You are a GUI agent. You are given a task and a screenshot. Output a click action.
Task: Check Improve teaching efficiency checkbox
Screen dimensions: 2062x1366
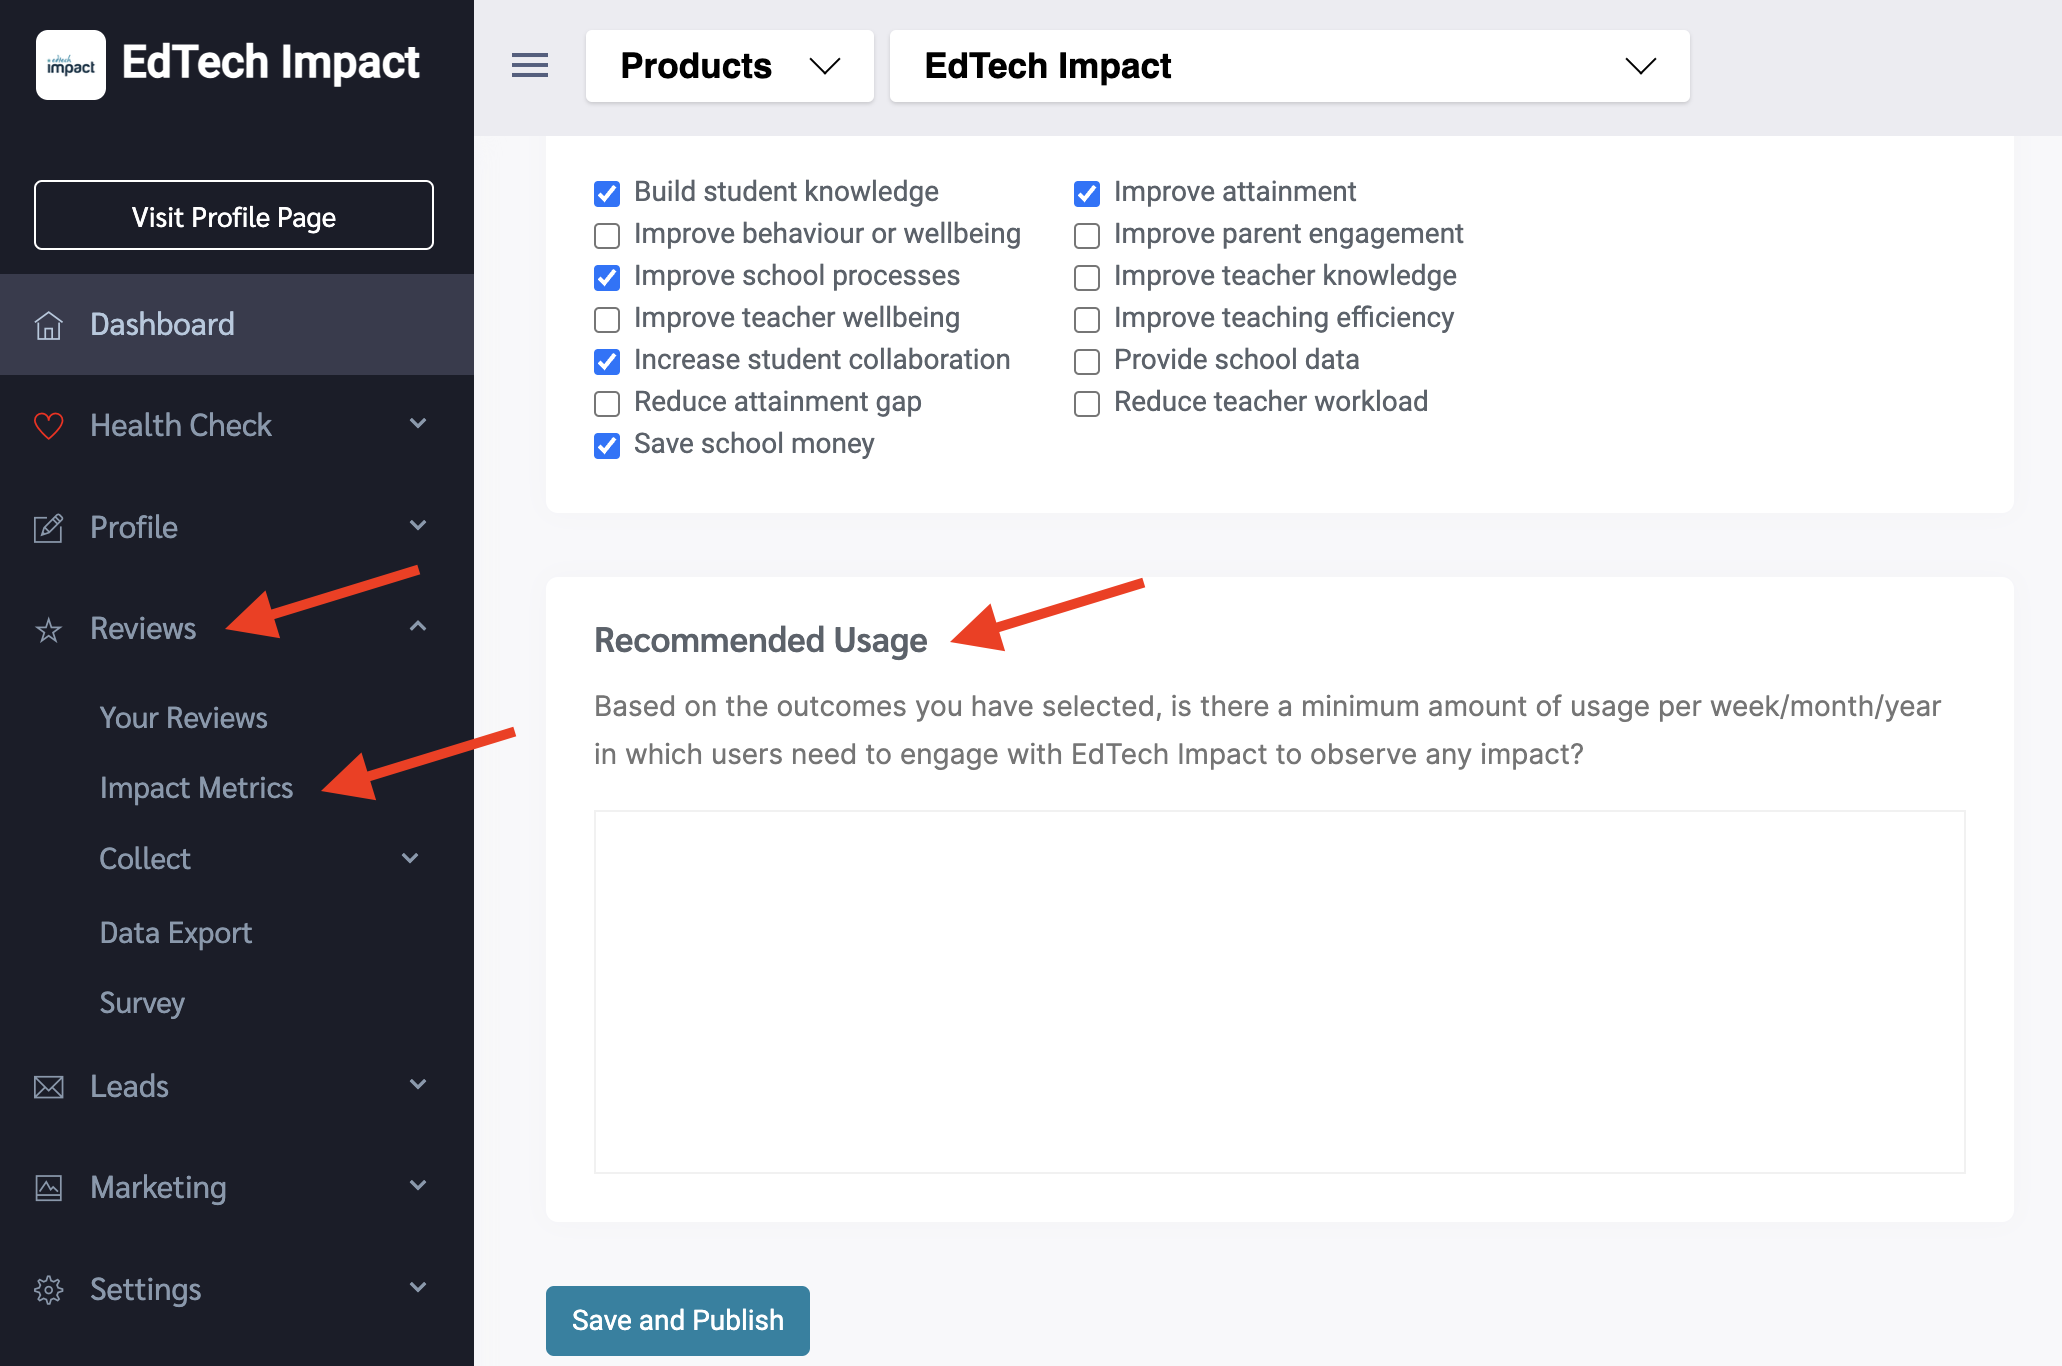(x=1087, y=319)
